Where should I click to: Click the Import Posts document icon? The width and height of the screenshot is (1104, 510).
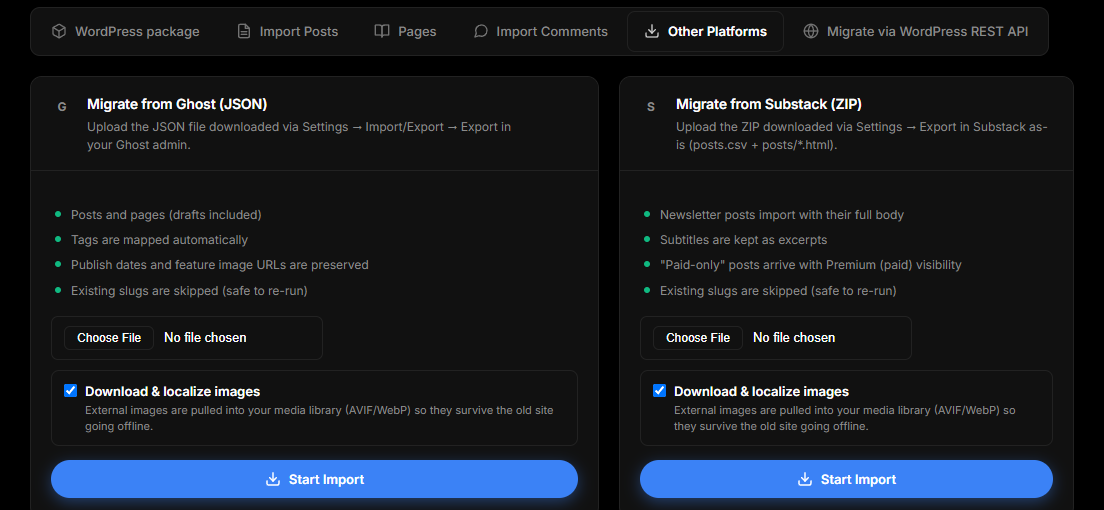click(244, 32)
